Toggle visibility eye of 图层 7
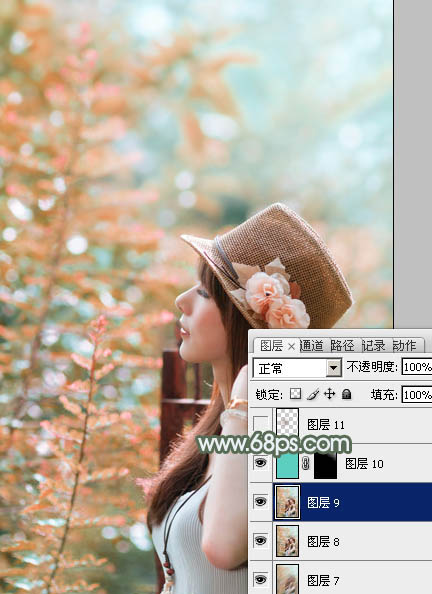The image size is (432, 594). [260, 579]
